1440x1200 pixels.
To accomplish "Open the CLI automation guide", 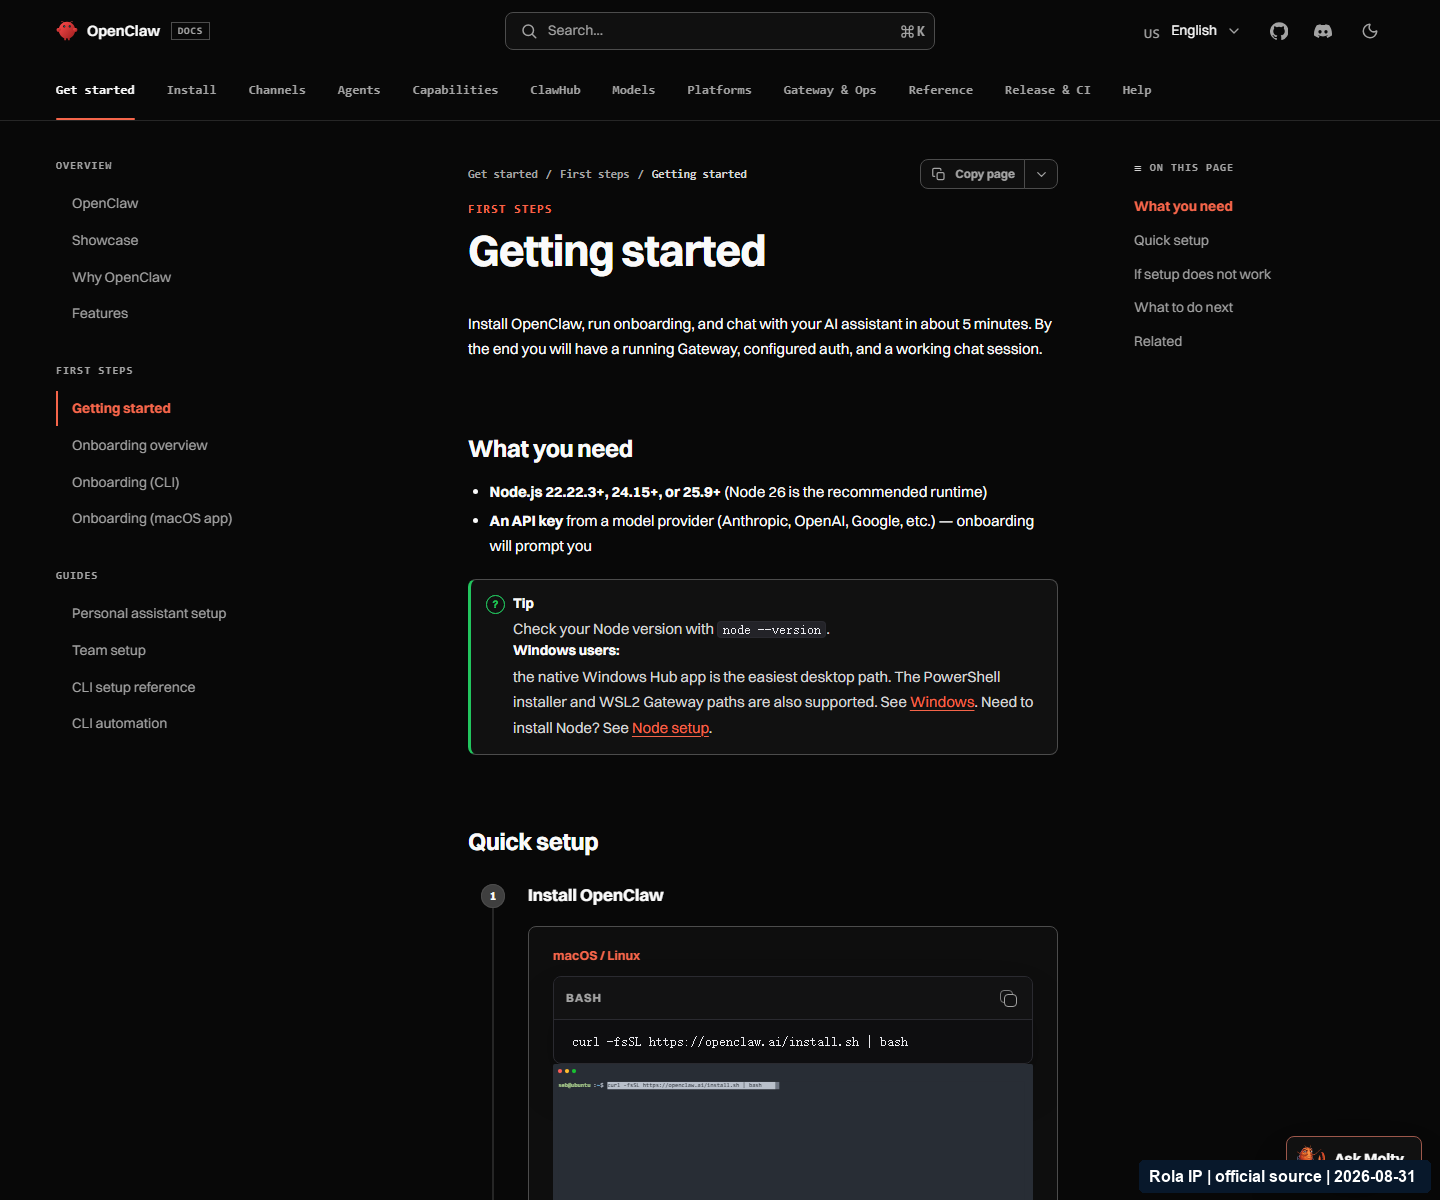I will (x=120, y=723).
